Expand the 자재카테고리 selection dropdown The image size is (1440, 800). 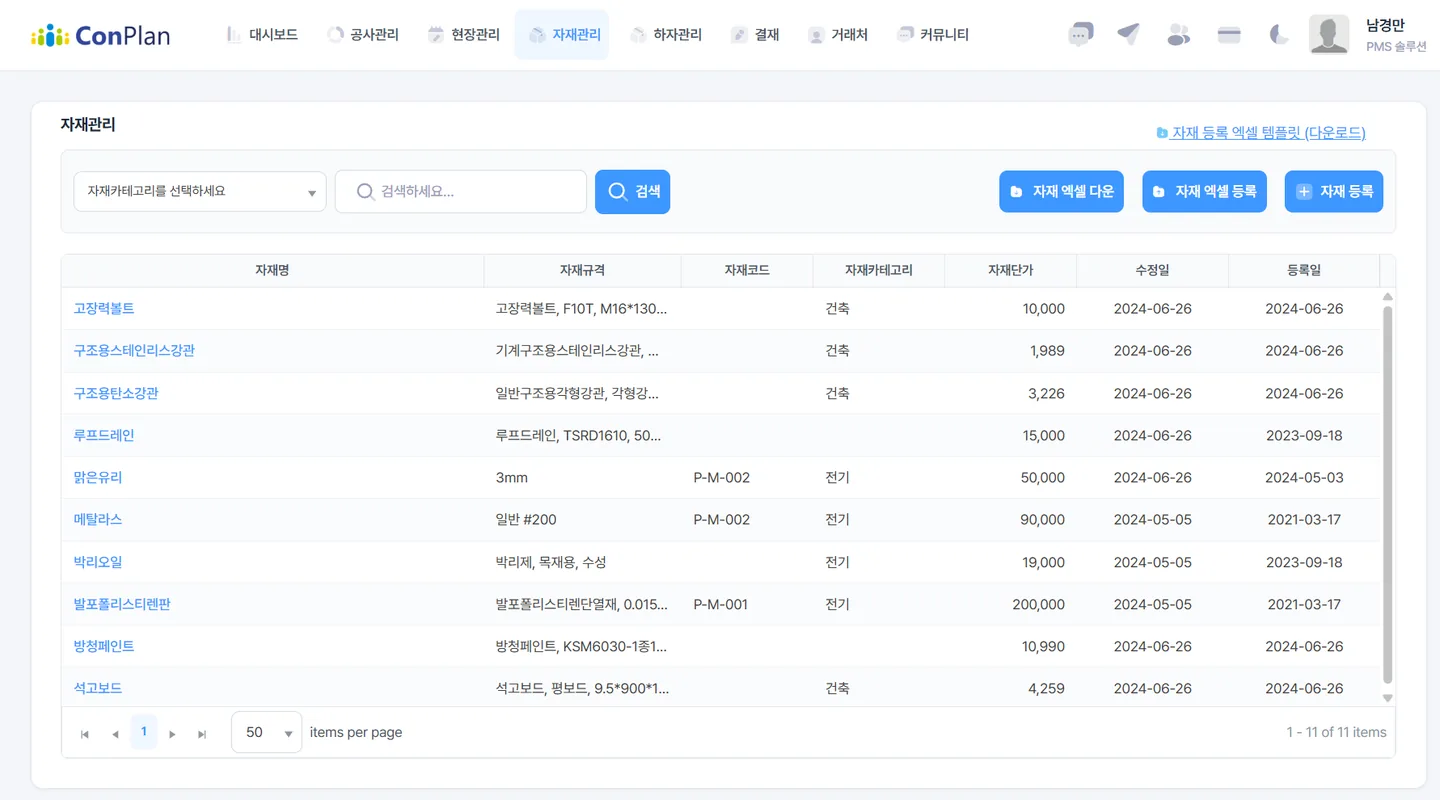pos(200,191)
